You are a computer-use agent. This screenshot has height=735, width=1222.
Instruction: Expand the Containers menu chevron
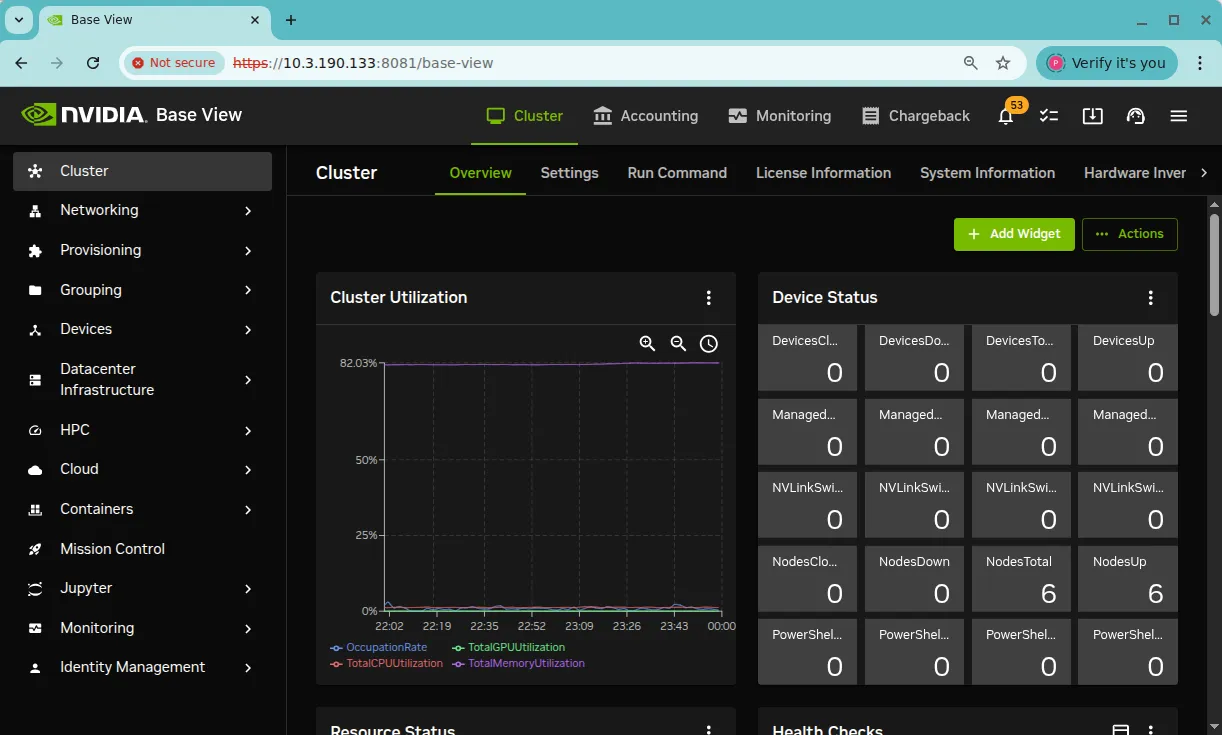pyautogui.click(x=248, y=510)
